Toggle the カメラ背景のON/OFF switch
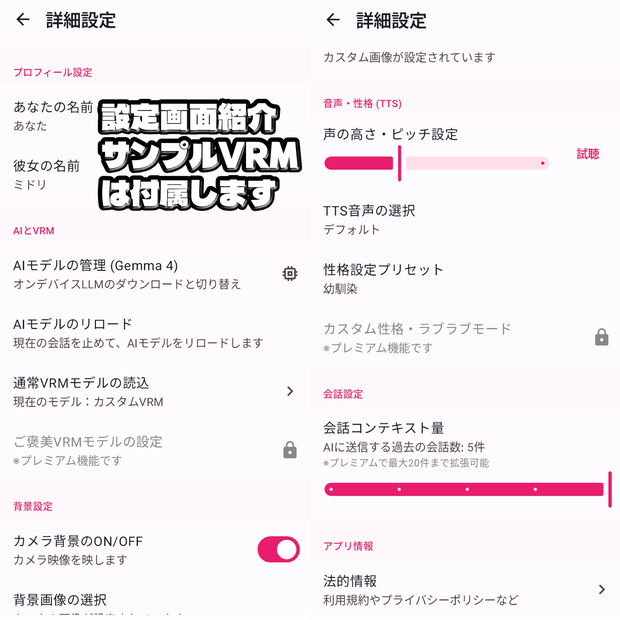Screen dimensions: 620x620 click(x=278, y=549)
